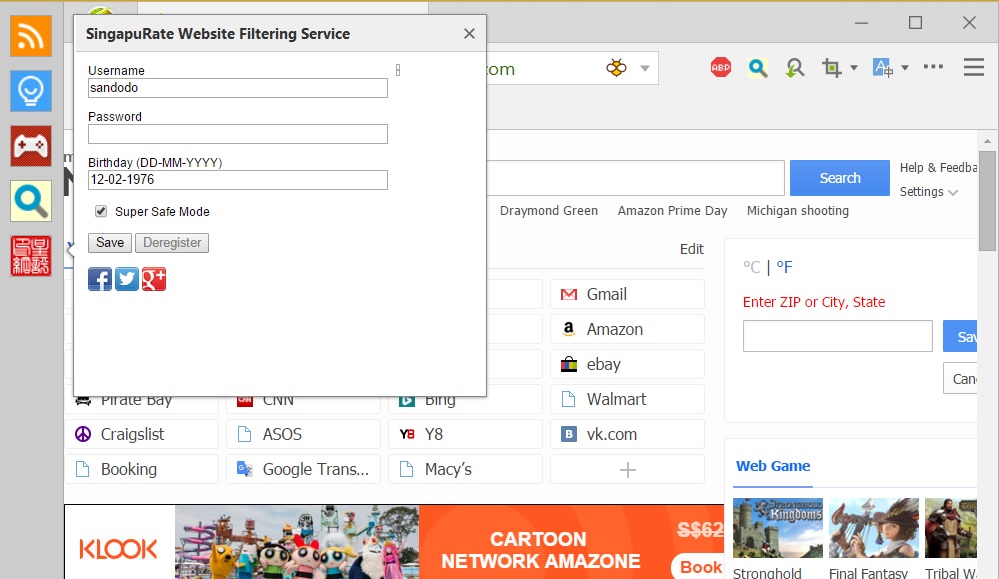Open the Booking shortcut tile
The width and height of the screenshot is (999, 579).
(141, 469)
